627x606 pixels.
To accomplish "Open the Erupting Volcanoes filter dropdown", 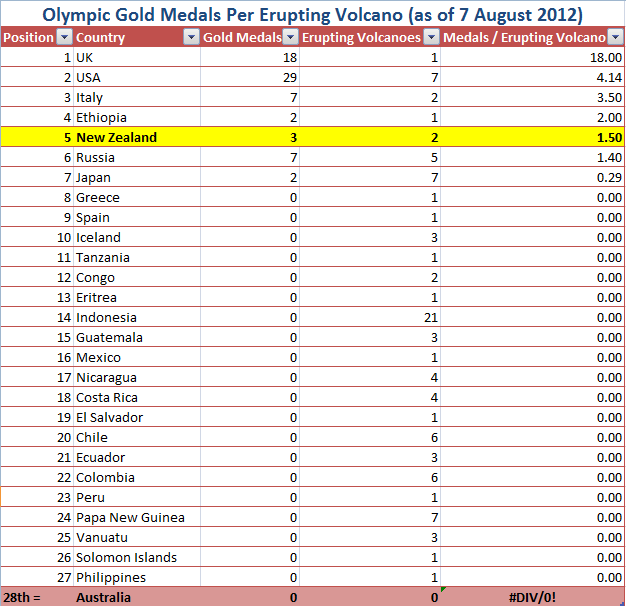I will click(431, 38).
